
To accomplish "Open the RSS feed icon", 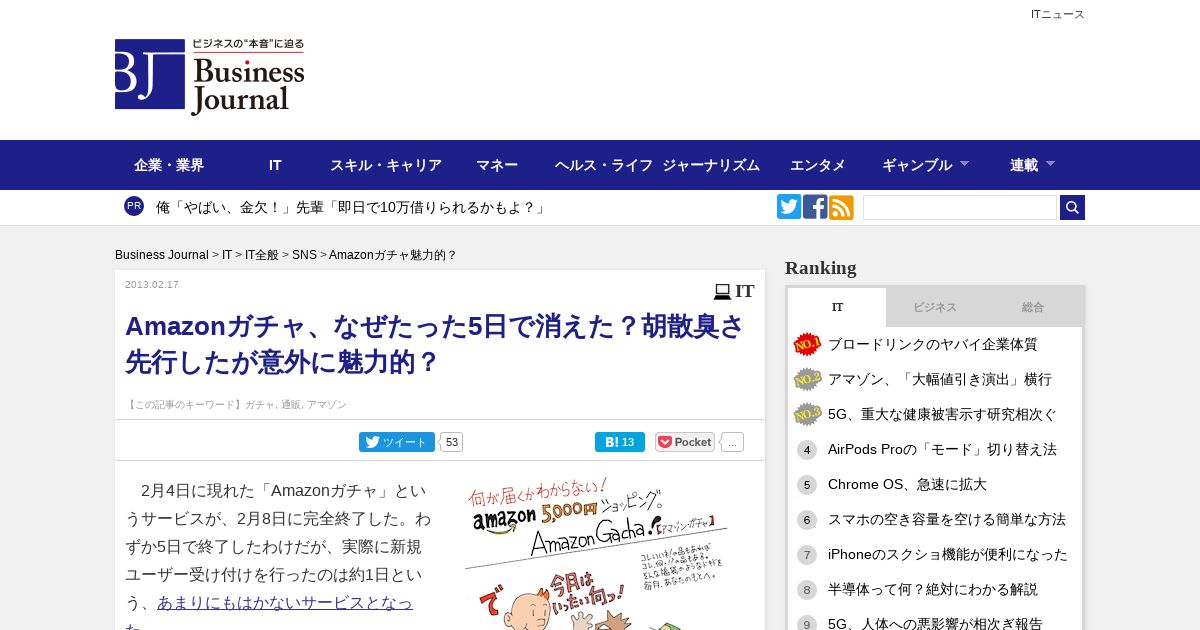I will click(x=841, y=207).
